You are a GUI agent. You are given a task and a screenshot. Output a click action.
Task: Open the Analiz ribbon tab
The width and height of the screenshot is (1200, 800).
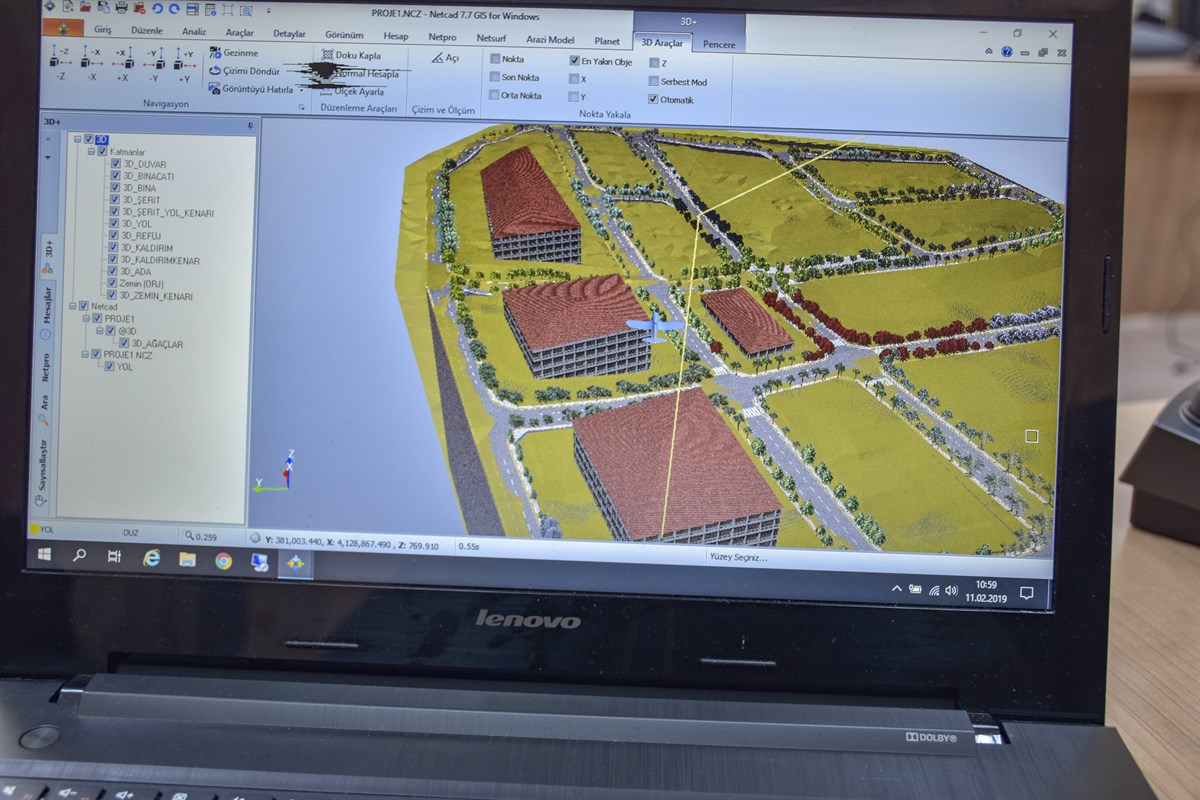[193, 31]
